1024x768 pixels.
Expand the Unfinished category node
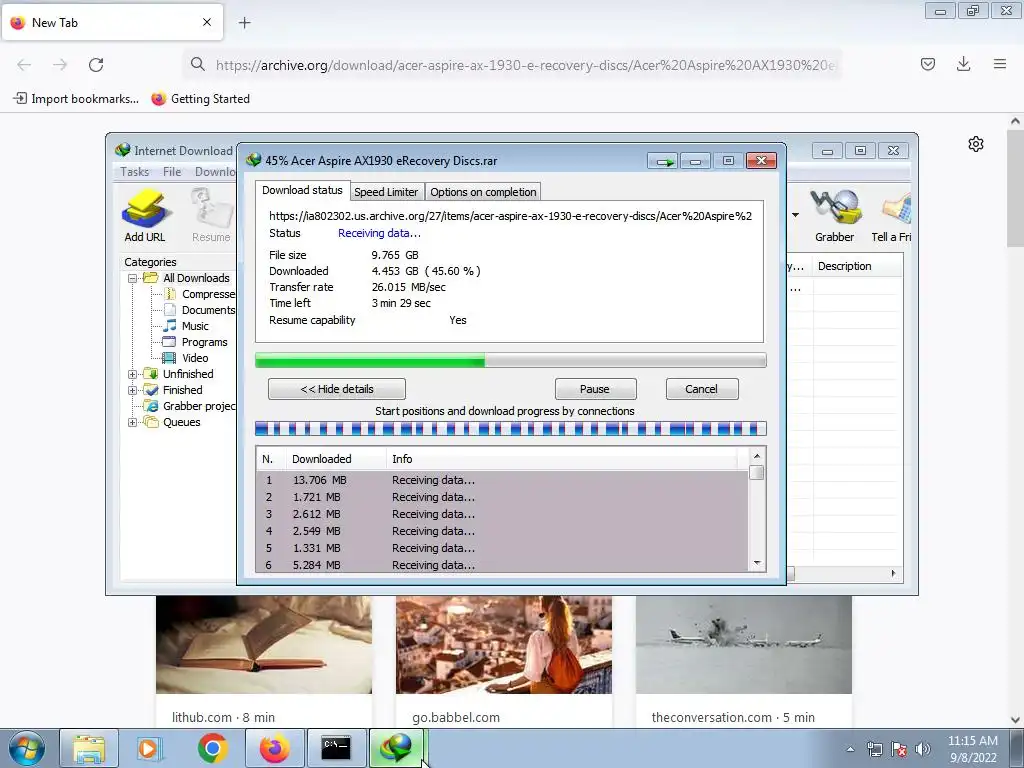point(133,374)
